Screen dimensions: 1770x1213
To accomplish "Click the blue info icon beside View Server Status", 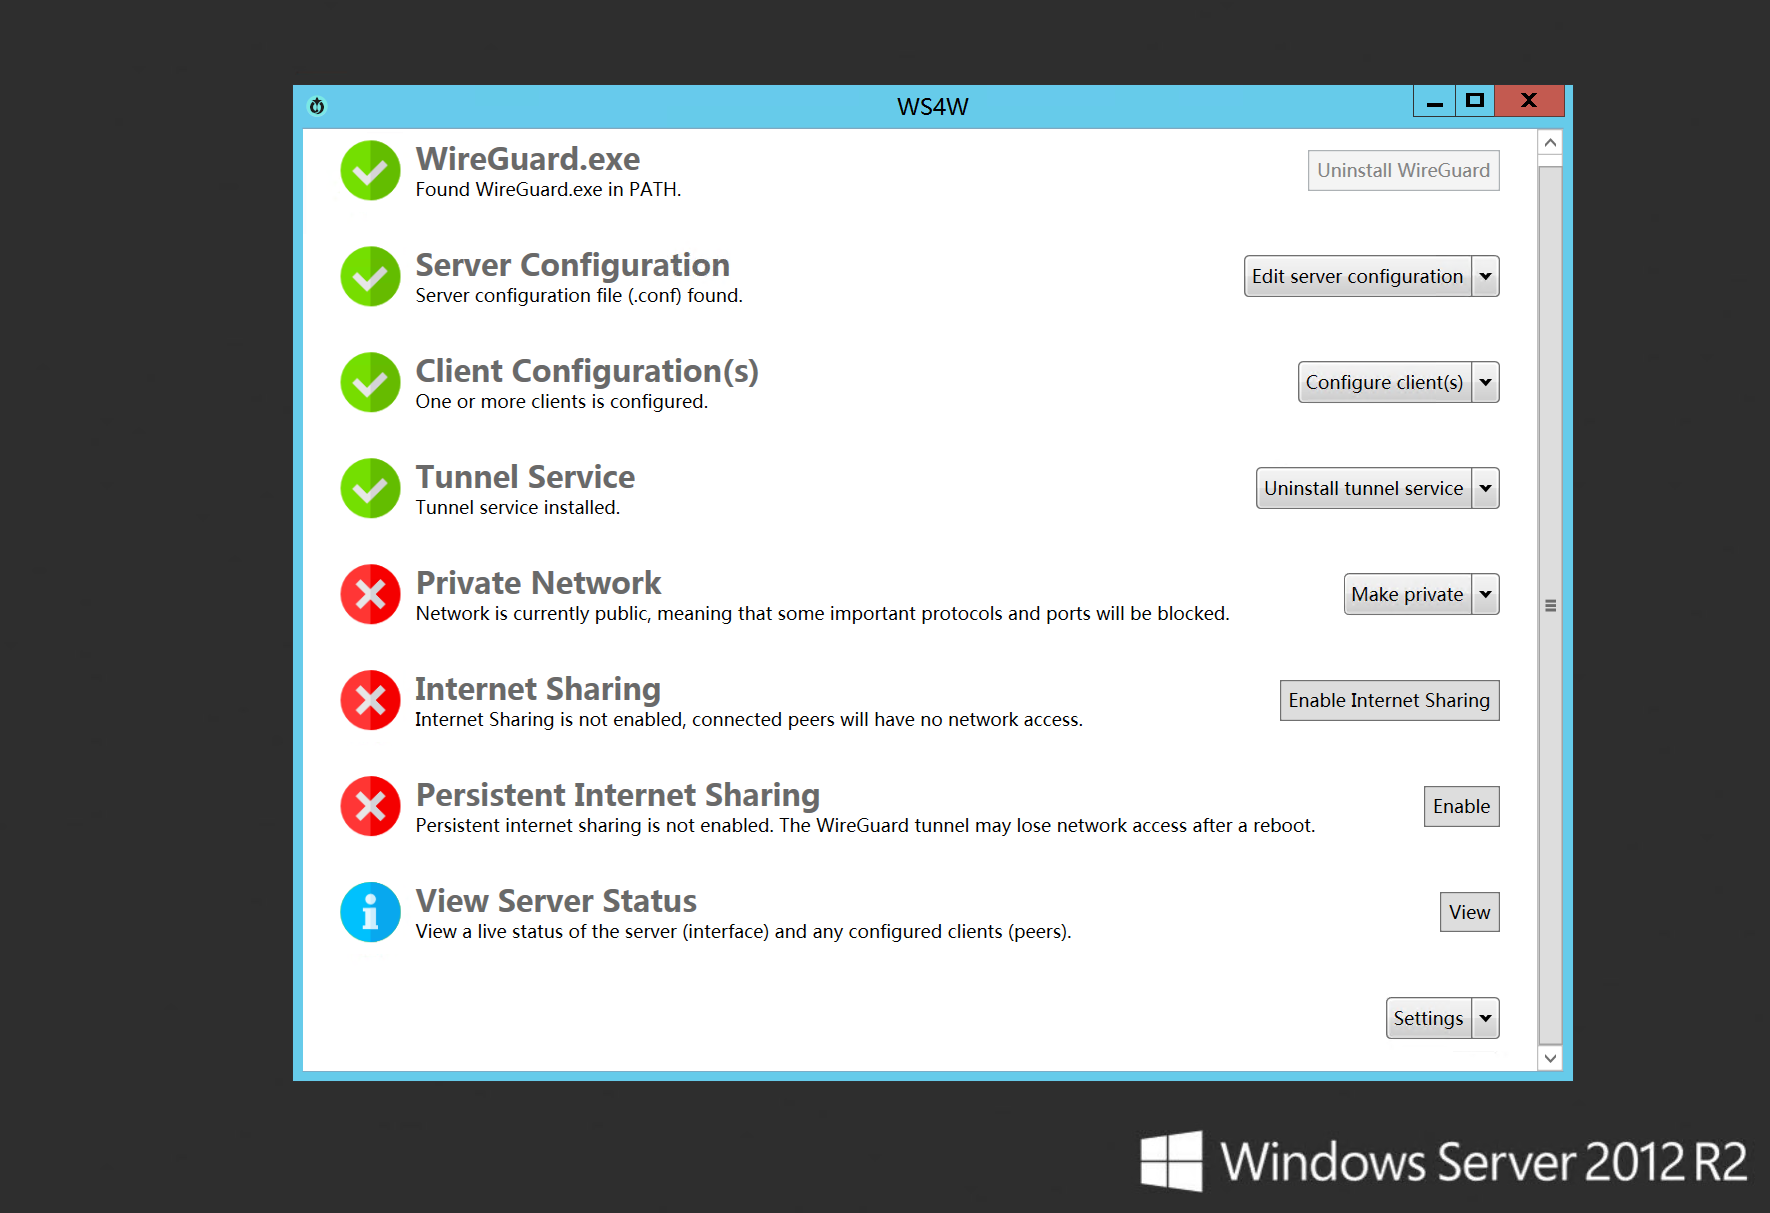I will point(370,913).
